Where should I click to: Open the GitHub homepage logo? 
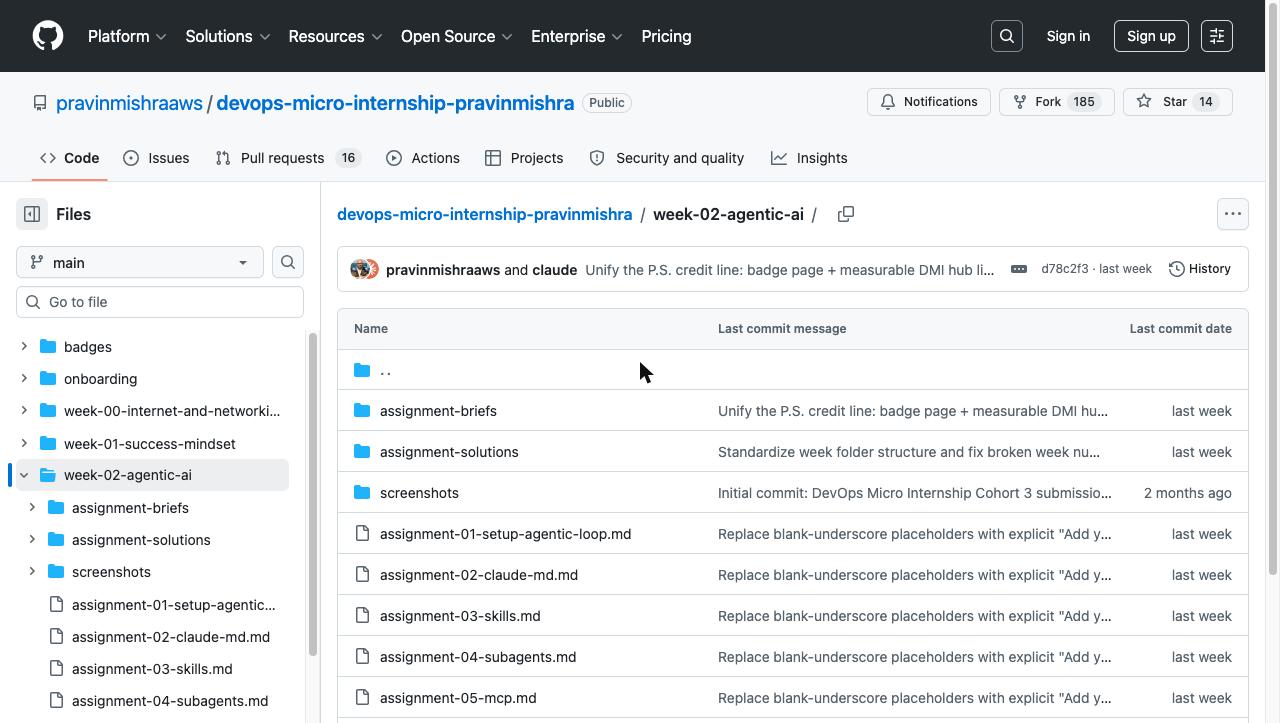click(48, 36)
